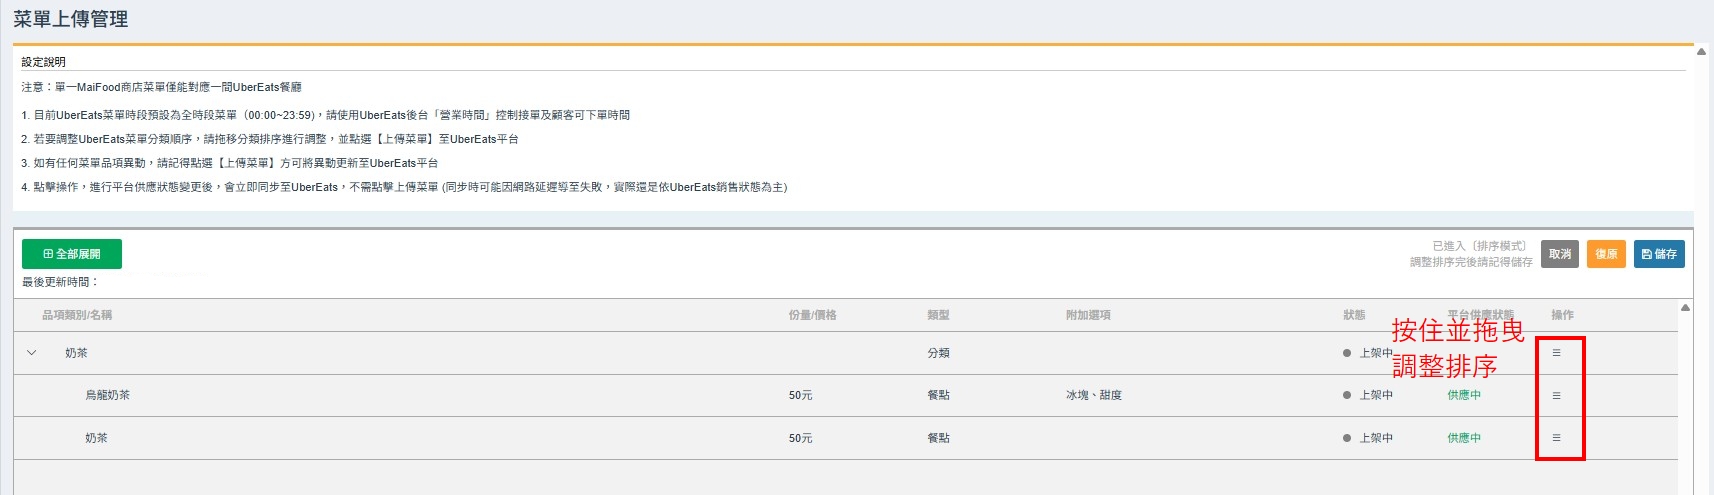Click the drag handle on the 烏龍奶茶 row
This screenshot has height=495, width=1714.
[x=1556, y=396]
